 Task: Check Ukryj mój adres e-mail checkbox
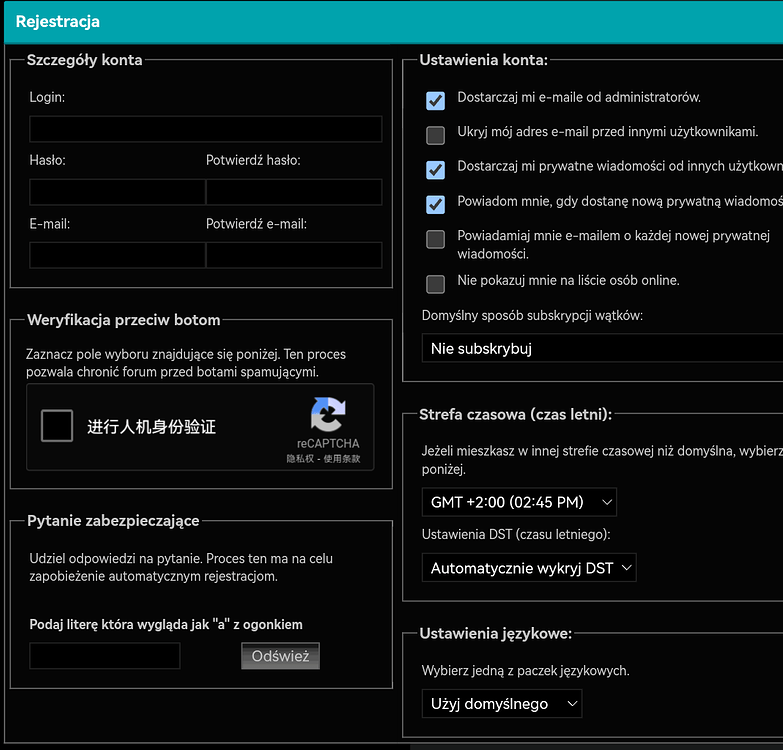tap(435, 135)
